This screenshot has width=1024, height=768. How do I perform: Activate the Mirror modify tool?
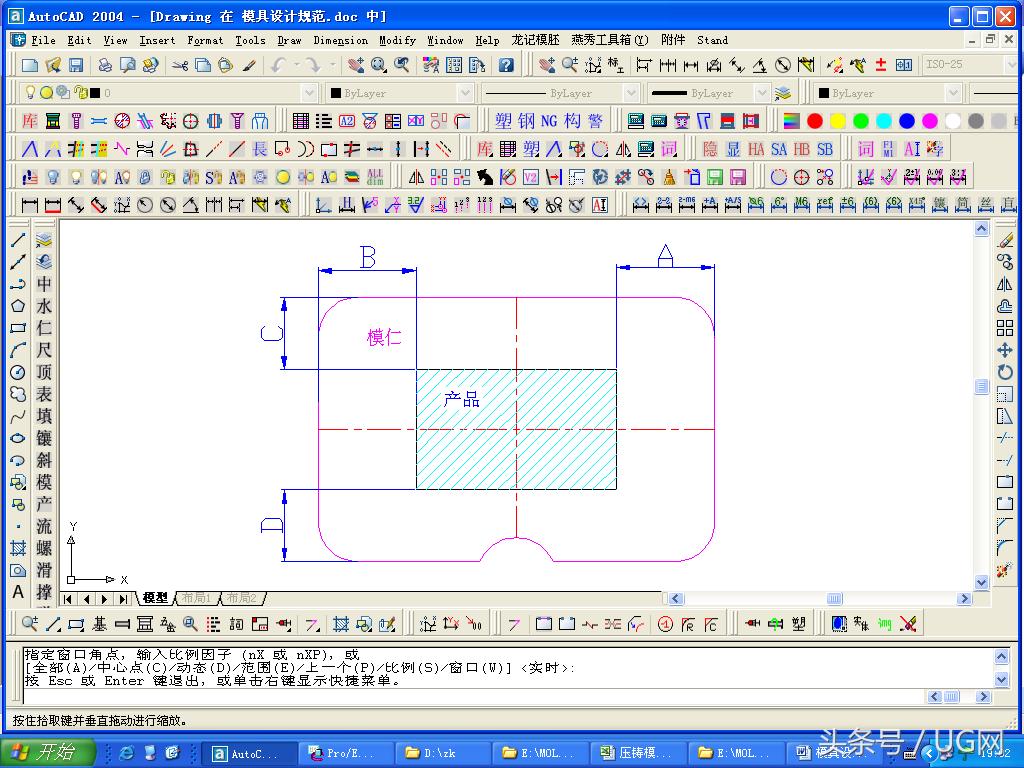[x=1005, y=284]
